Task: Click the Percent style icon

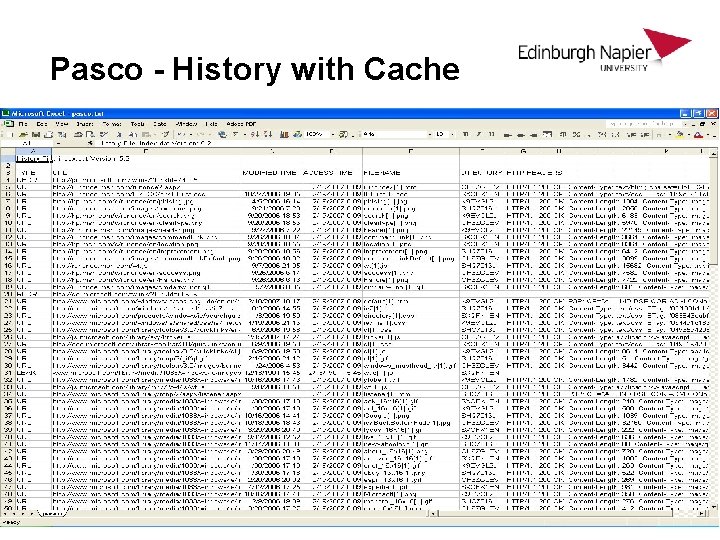Action: point(576,135)
